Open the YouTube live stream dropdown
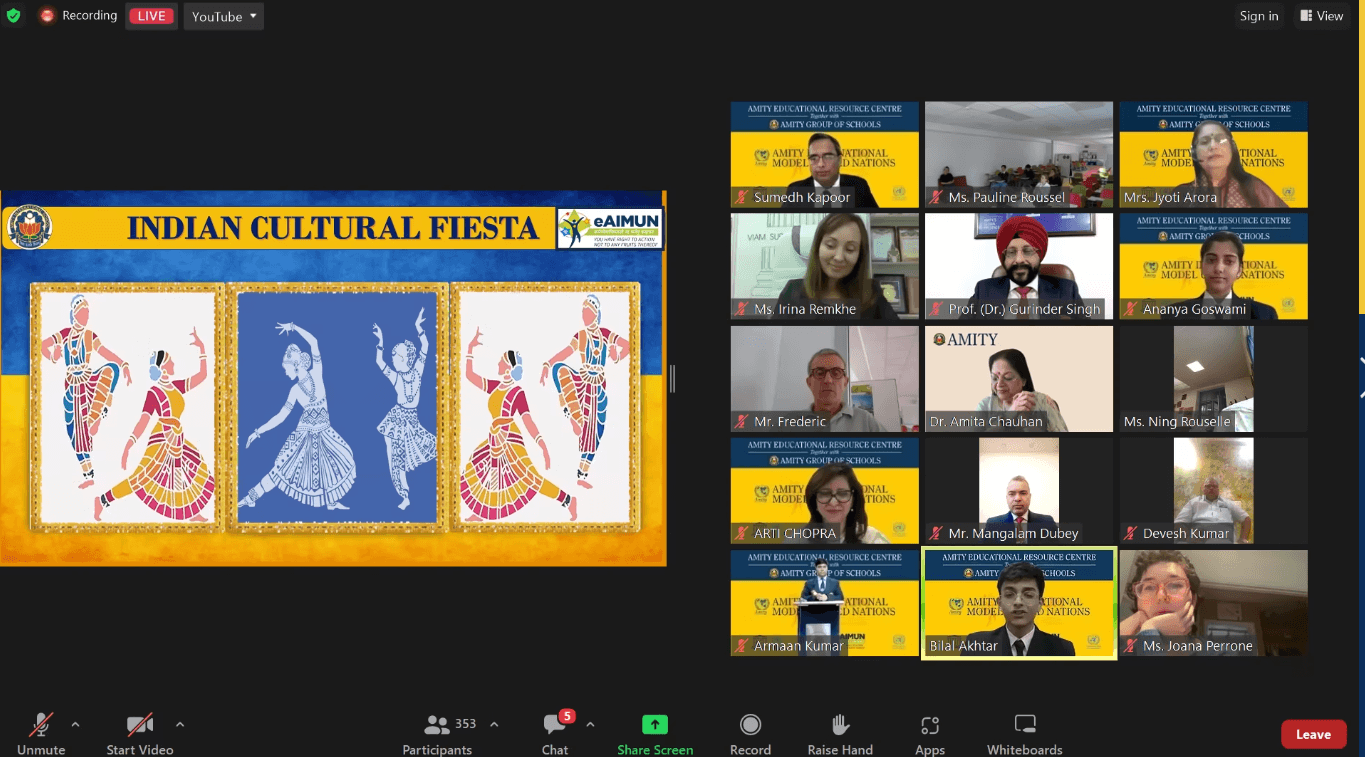This screenshot has width=1365, height=757. tap(224, 16)
